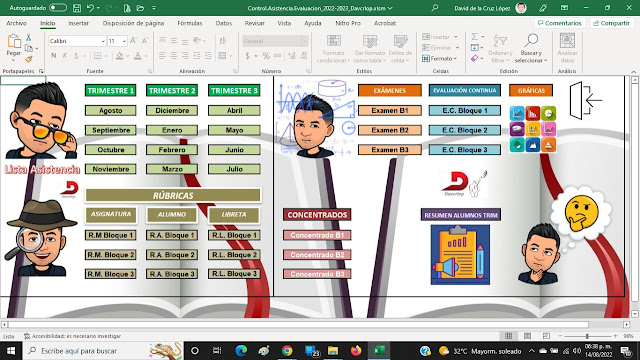Switch to the Datos tab

tap(224, 23)
